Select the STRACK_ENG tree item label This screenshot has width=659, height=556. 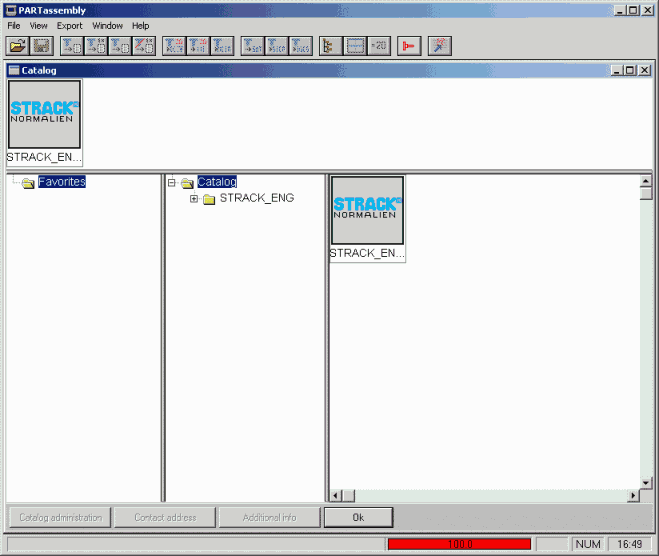[257, 198]
